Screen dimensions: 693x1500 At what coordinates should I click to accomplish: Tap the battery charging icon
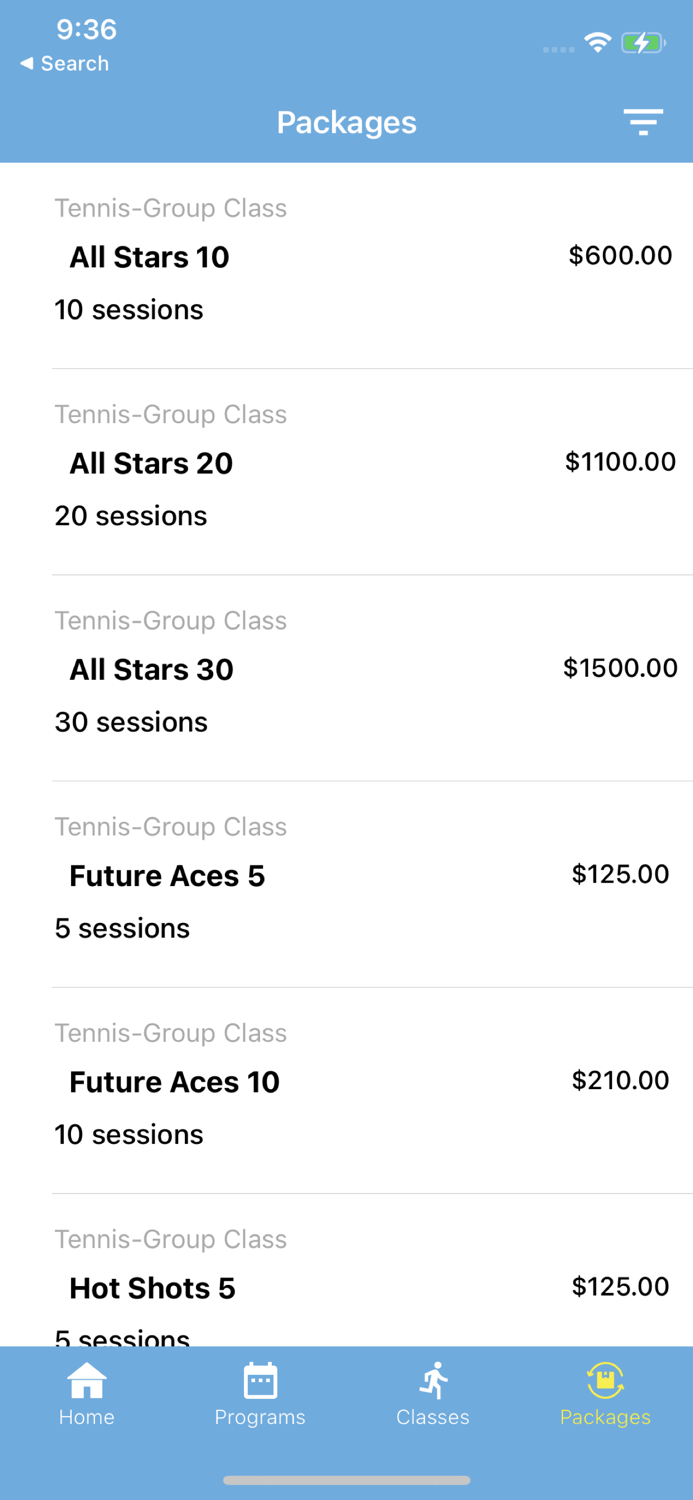click(x=643, y=43)
